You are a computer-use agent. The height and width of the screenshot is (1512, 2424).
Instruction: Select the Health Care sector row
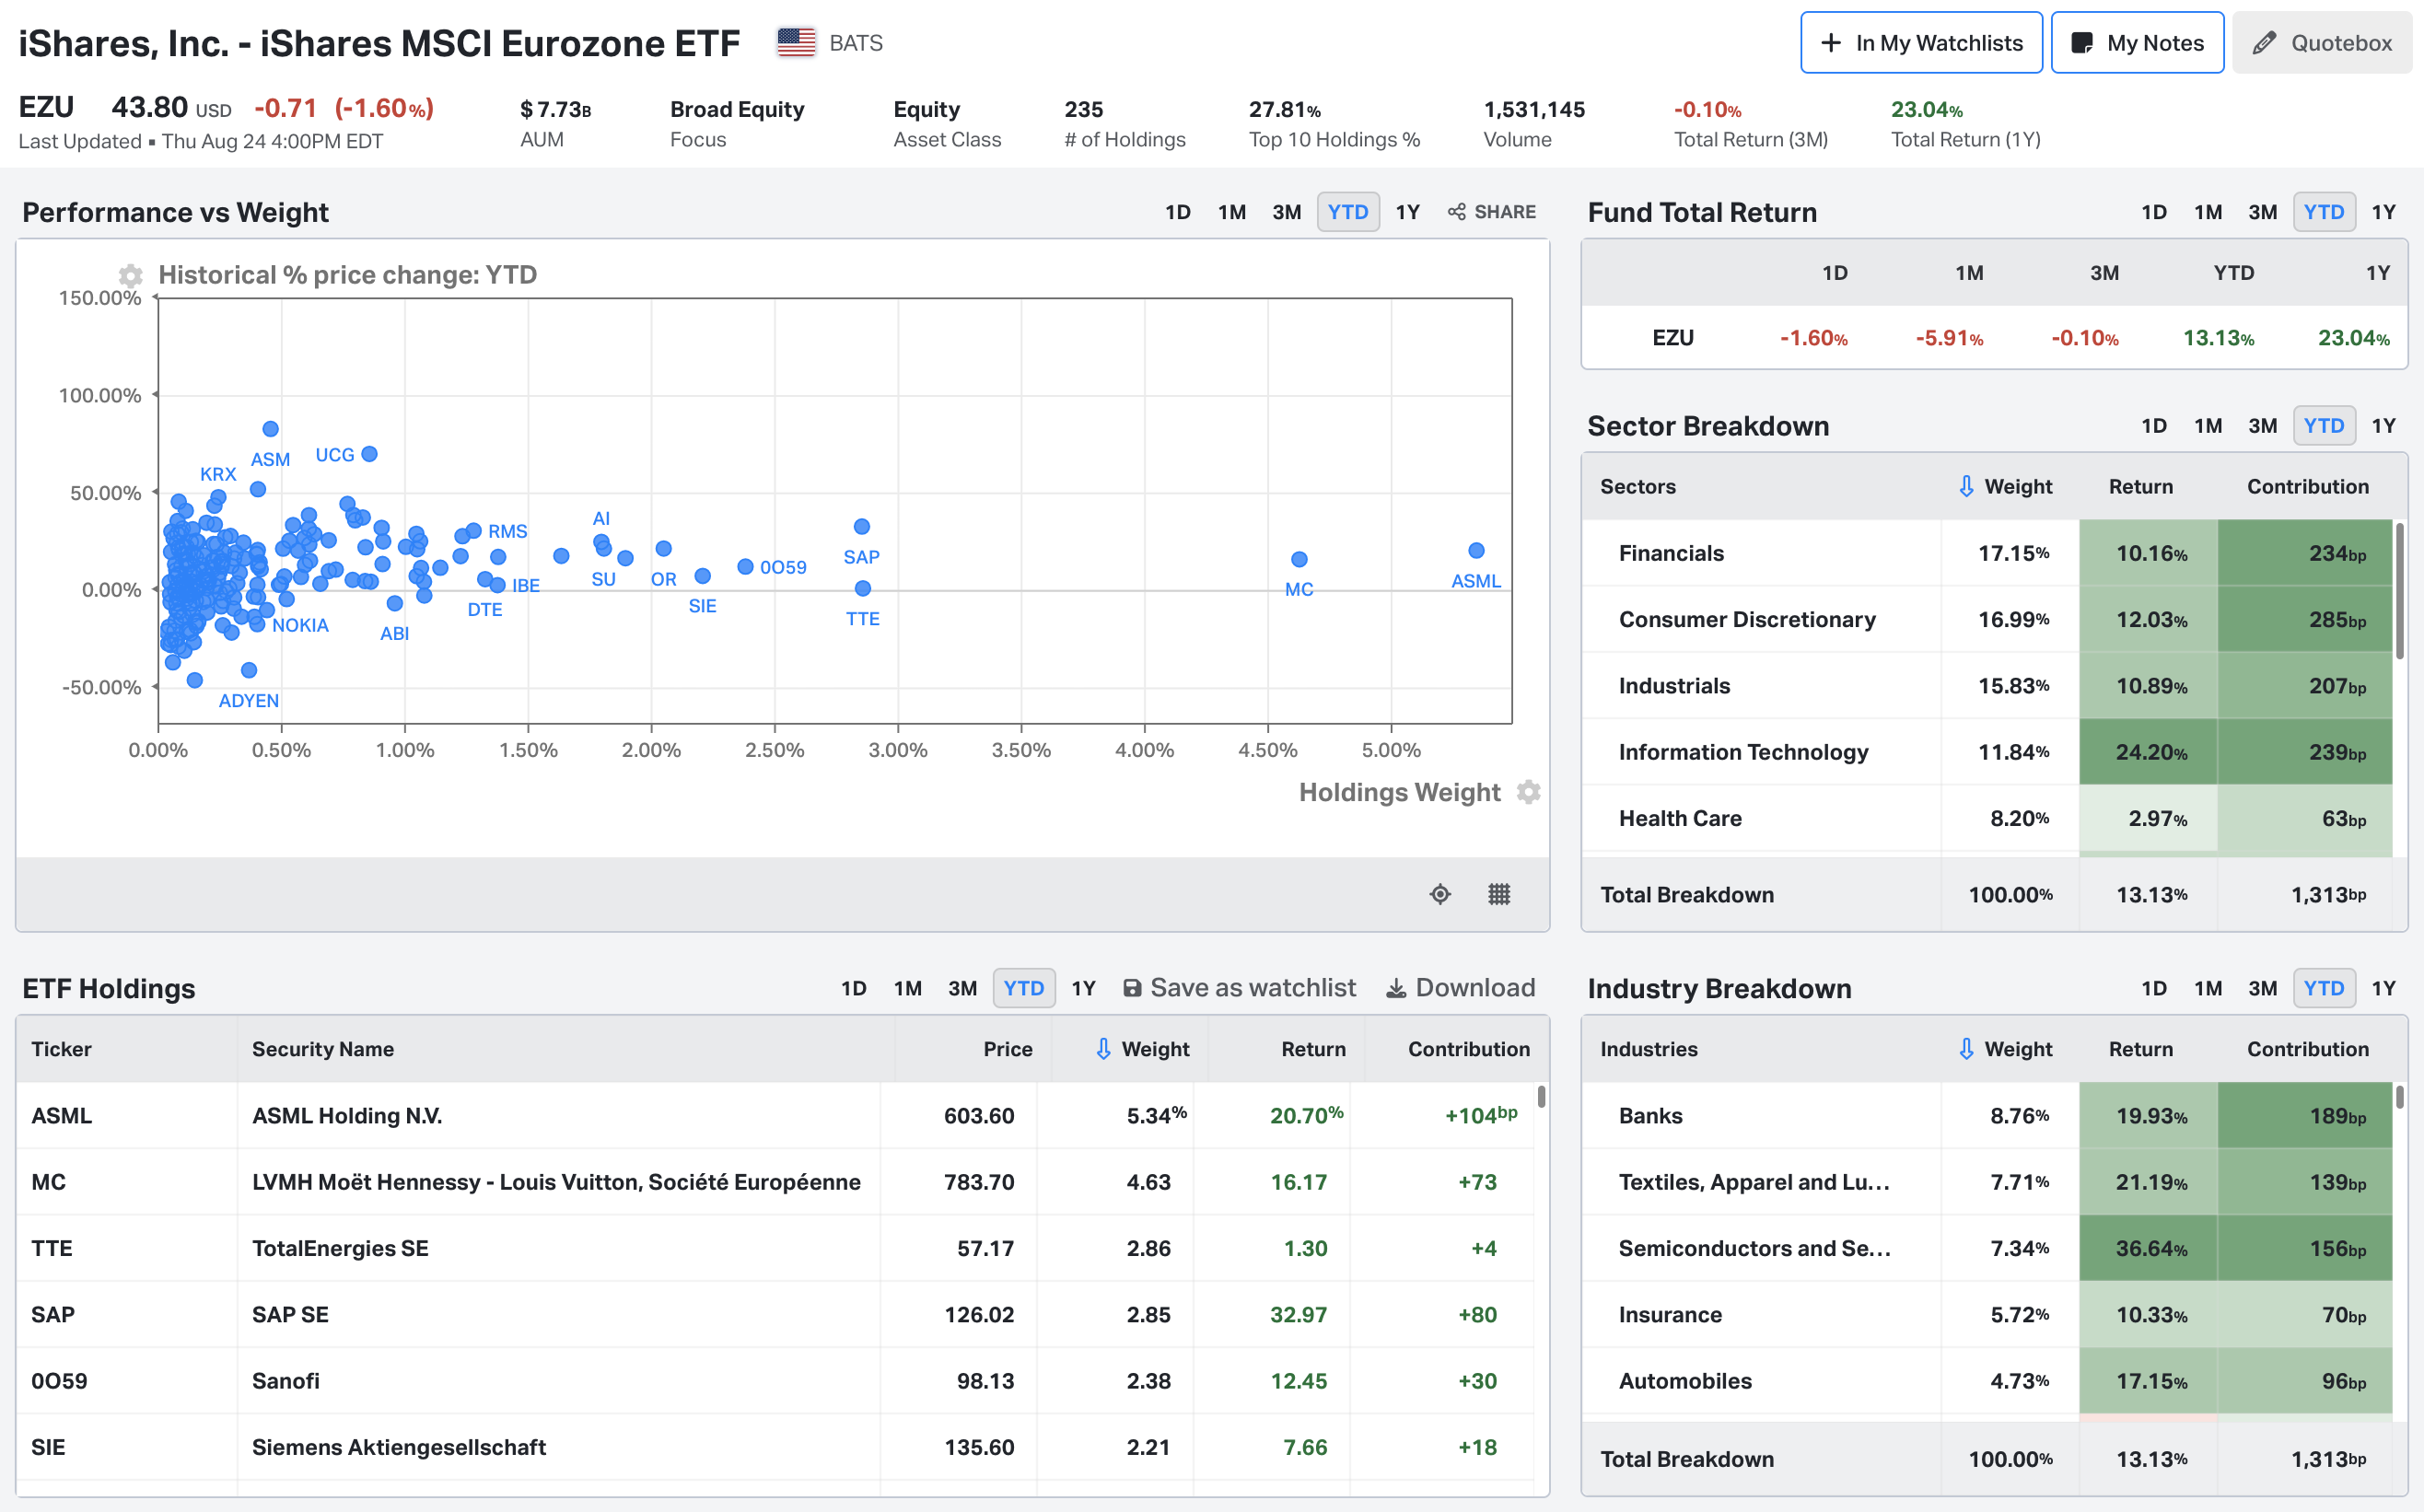(x=1988, y=818)
